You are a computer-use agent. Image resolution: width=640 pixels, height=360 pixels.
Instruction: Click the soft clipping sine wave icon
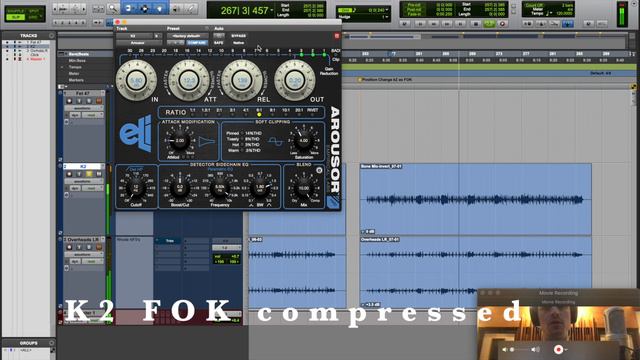[x=276, y=142]
